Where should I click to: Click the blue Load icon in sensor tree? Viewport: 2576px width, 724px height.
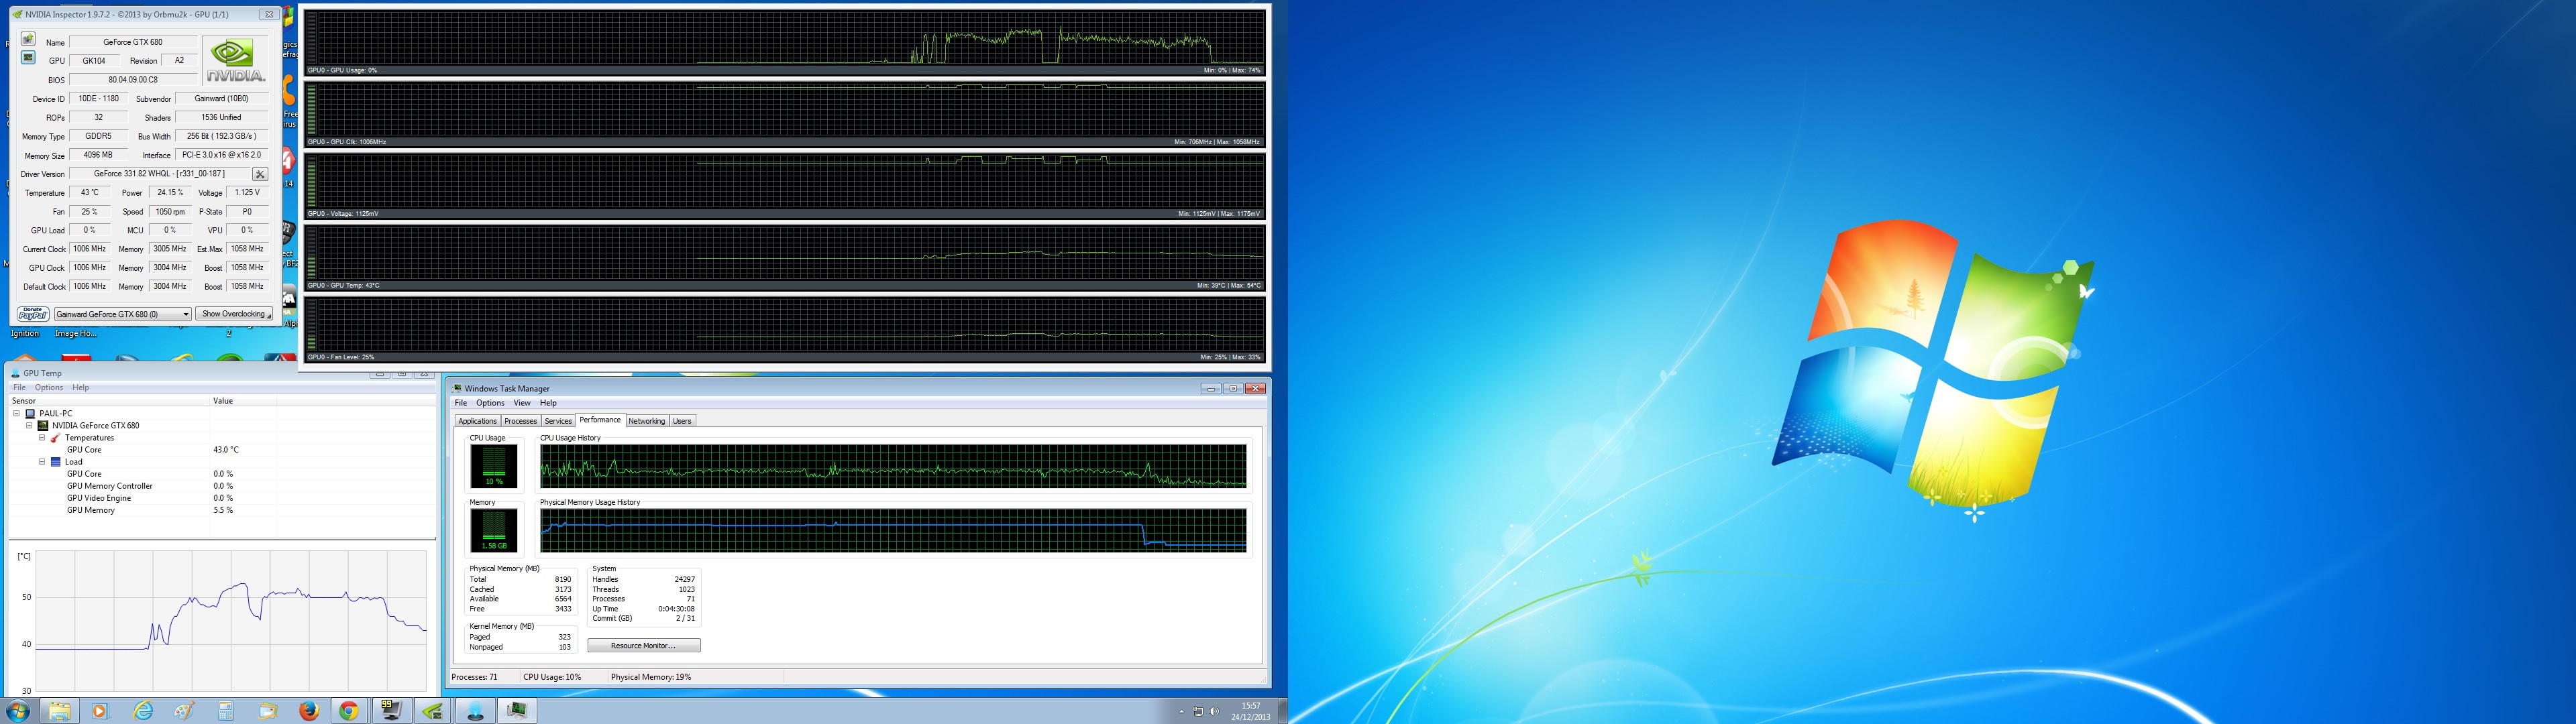click(x=56, y=462)
